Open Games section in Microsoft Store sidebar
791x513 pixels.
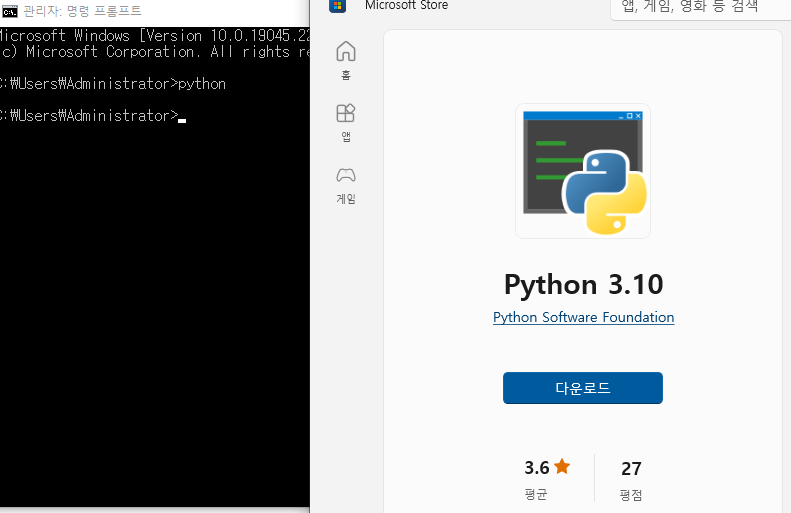tap(346, 185)
